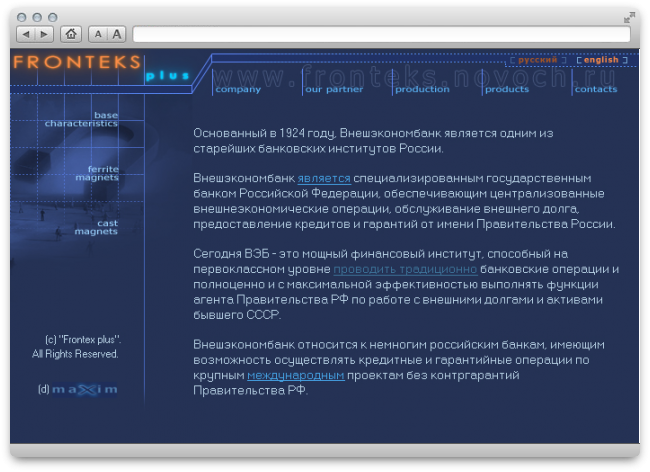Viewport: 650px width, 472px height.
Task: Open the our partner menu item
Action: [334, 89]
